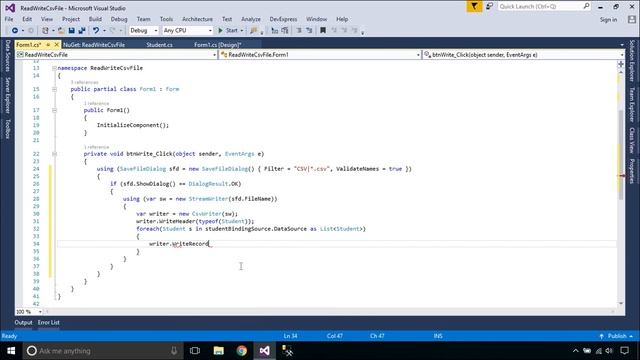640x360 pixels.
Task: Open Task View on the taskbar
Action: (x=195, y=351)
